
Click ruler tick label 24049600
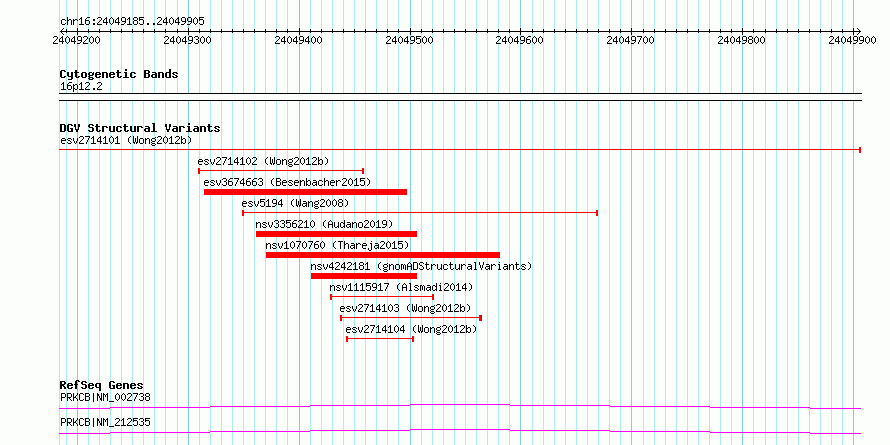click(x=520, y=40)
